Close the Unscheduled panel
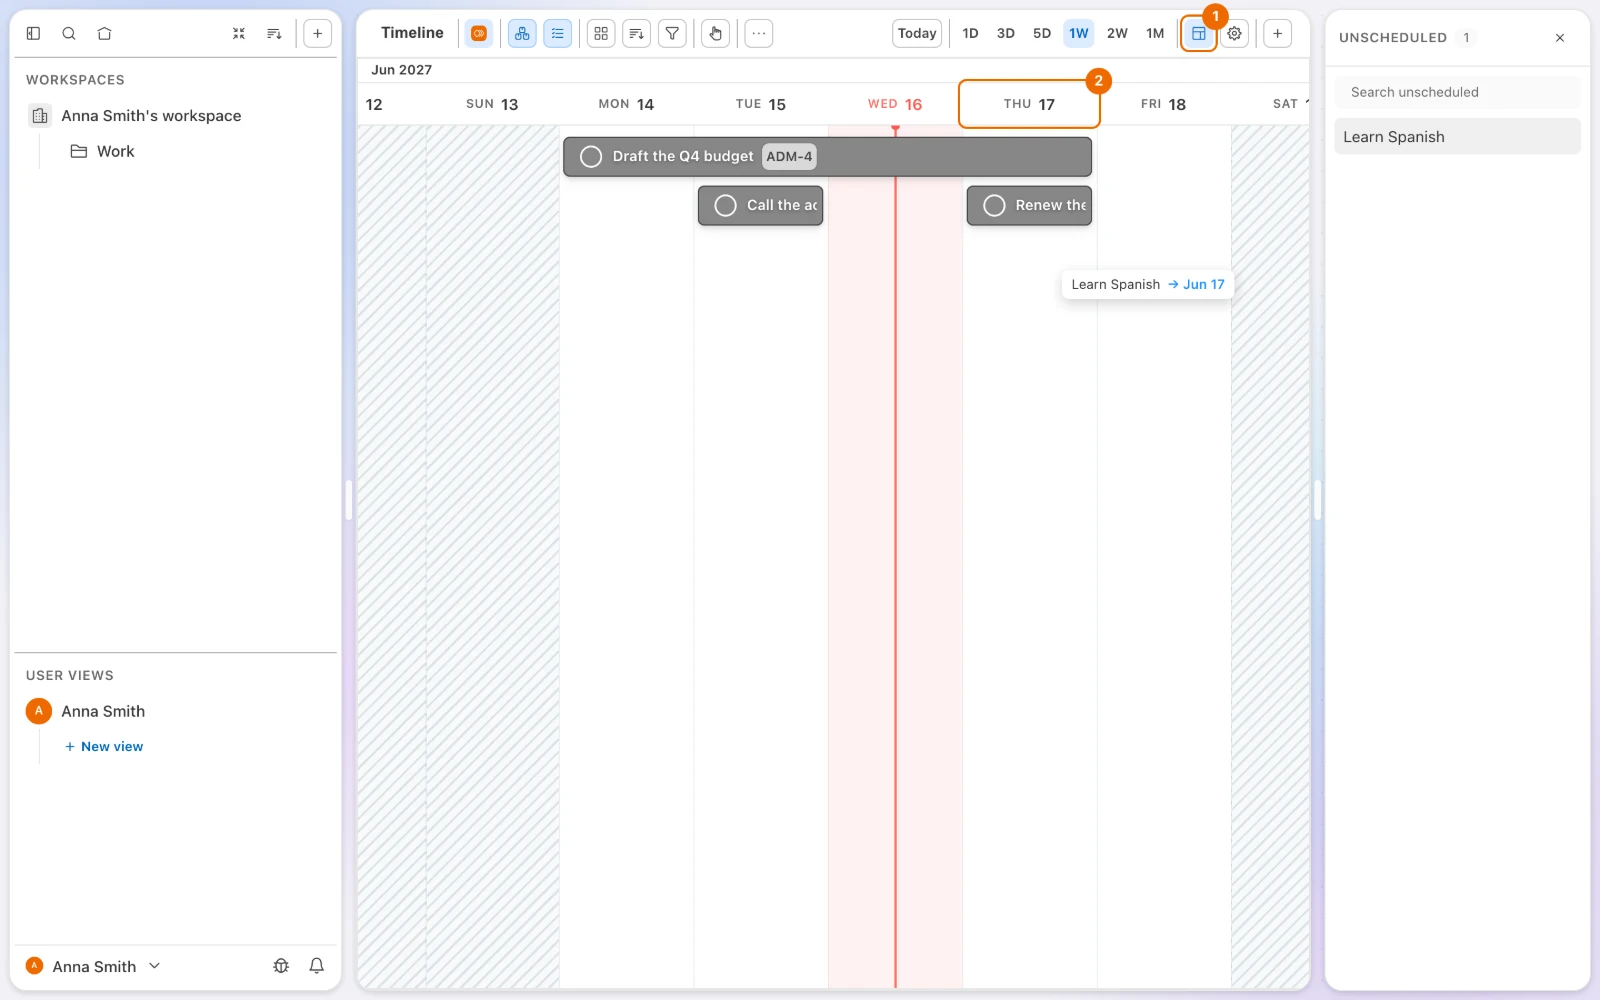The width and height of the screenshot is (1600, 1000). tap(1560, 38)
